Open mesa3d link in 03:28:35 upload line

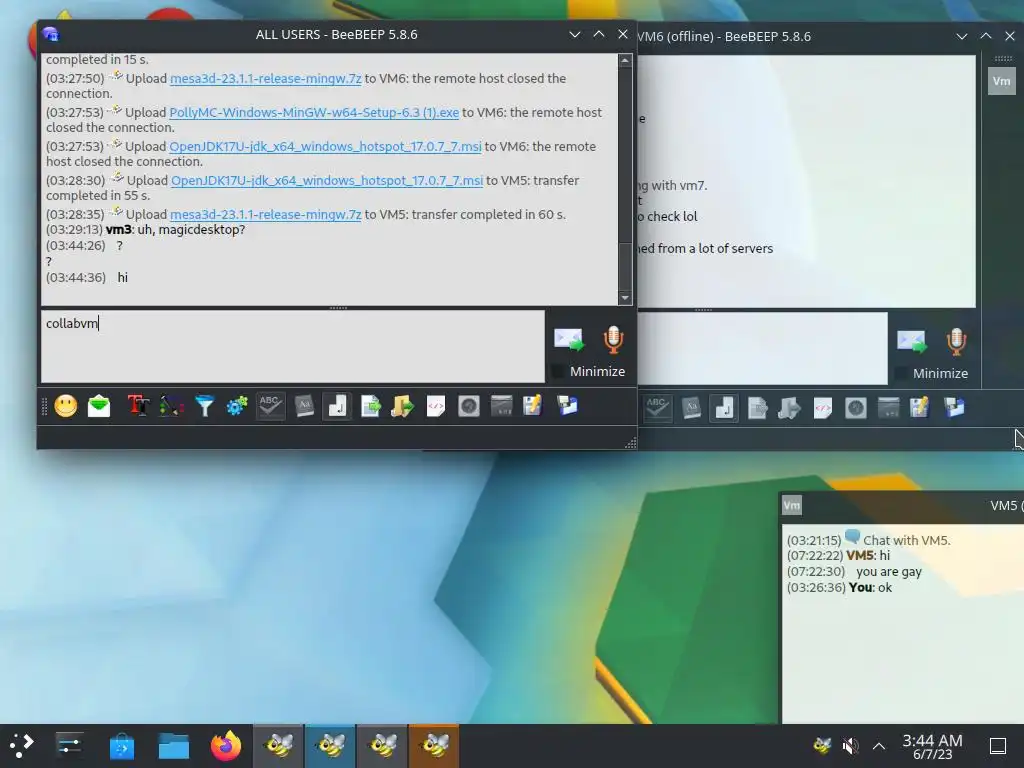pos(265,214)
